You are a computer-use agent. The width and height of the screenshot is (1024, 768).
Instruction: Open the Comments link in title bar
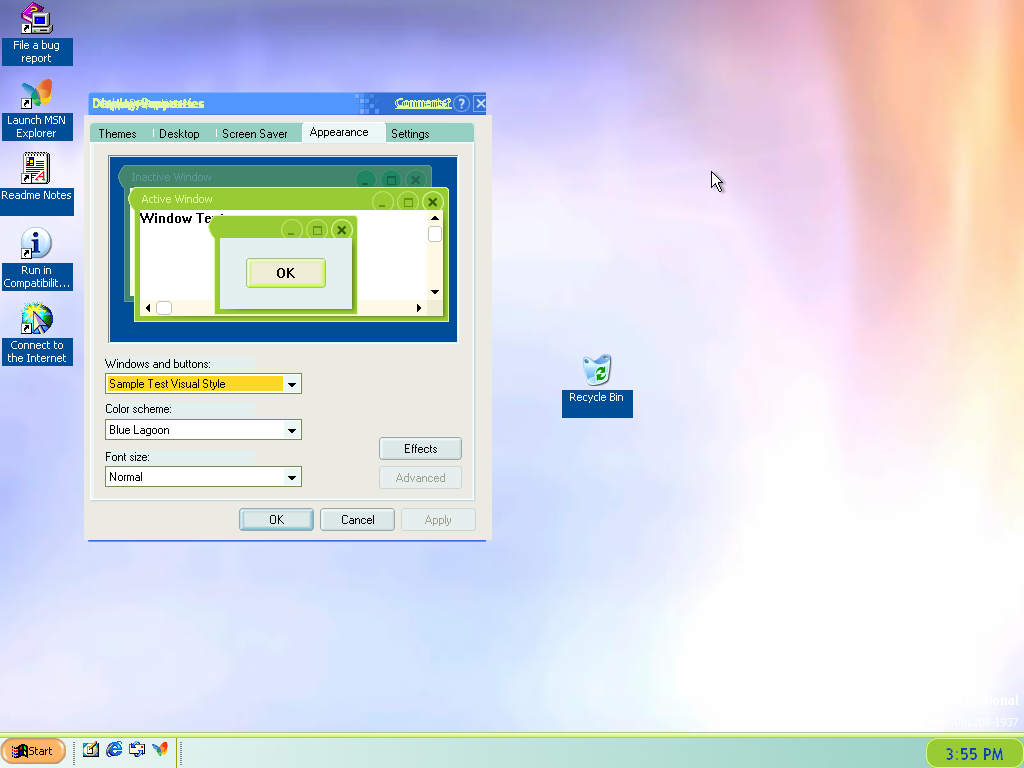[x=423, y=103]
